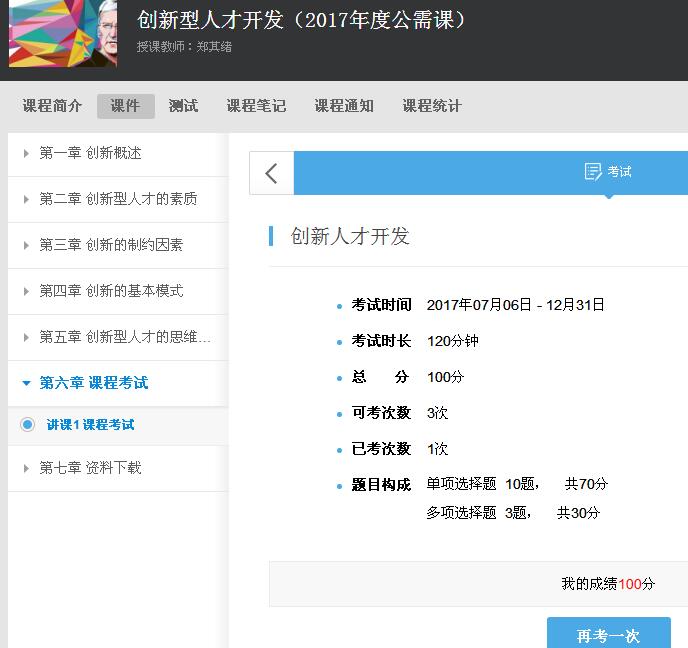
Task: View the 课程统计 tab
Action: (x=432, y=106)
